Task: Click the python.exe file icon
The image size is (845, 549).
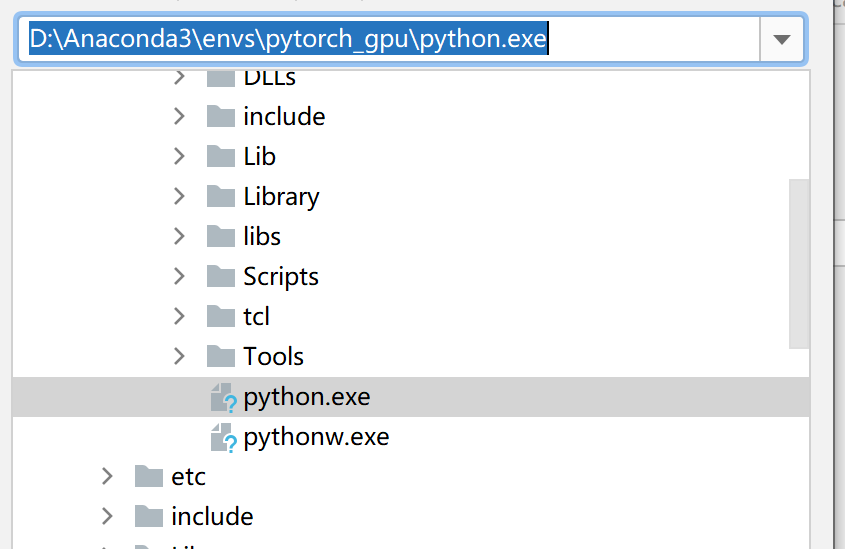Action: [x=223, y=398]
